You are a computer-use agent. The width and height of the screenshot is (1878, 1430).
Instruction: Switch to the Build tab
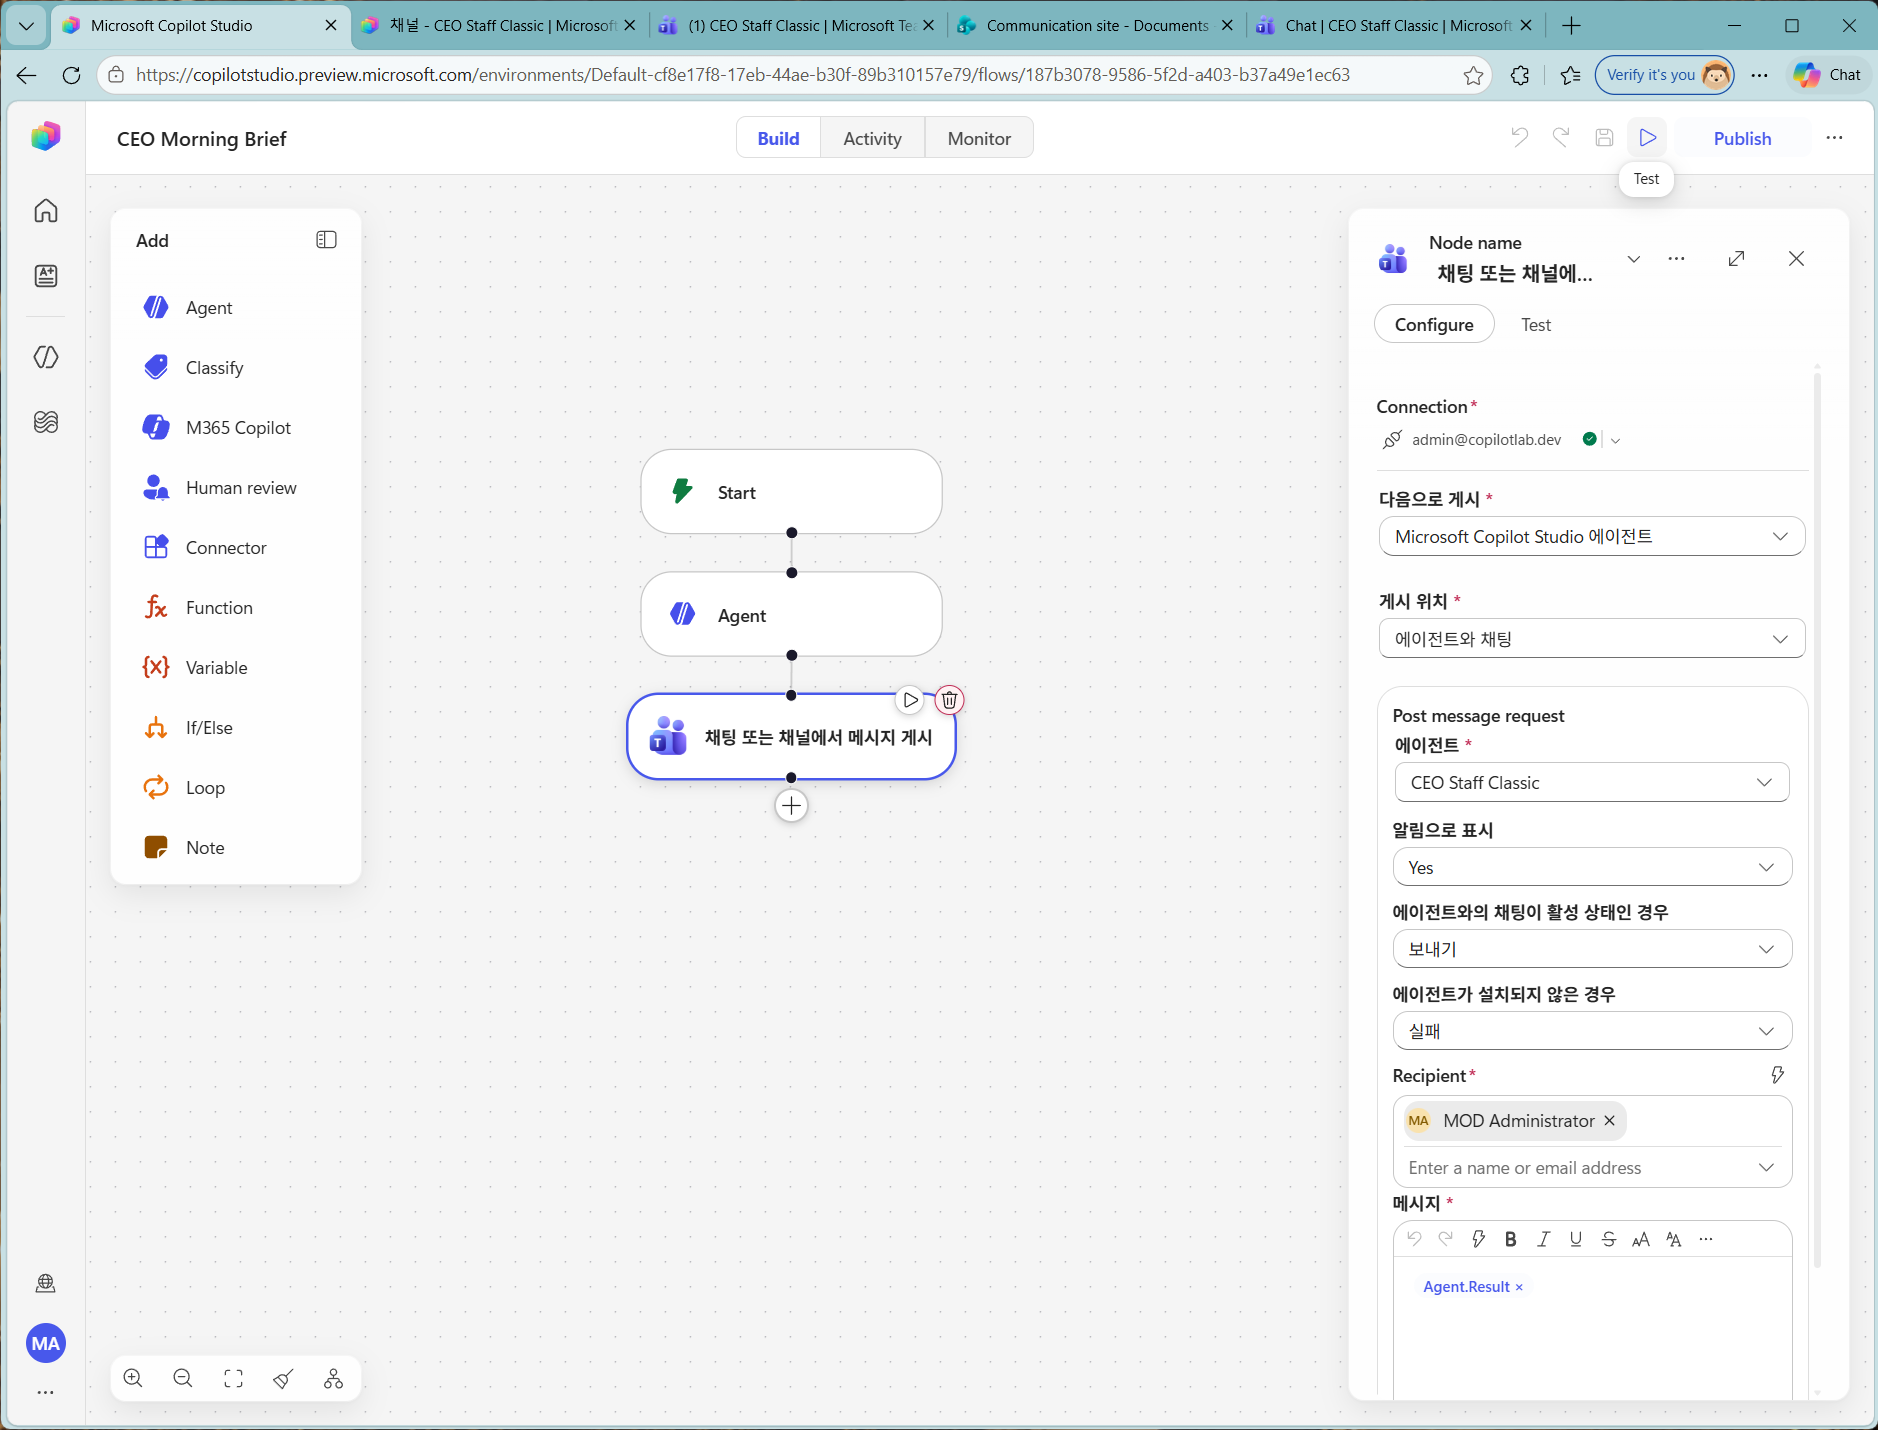[x=778, y=139]
